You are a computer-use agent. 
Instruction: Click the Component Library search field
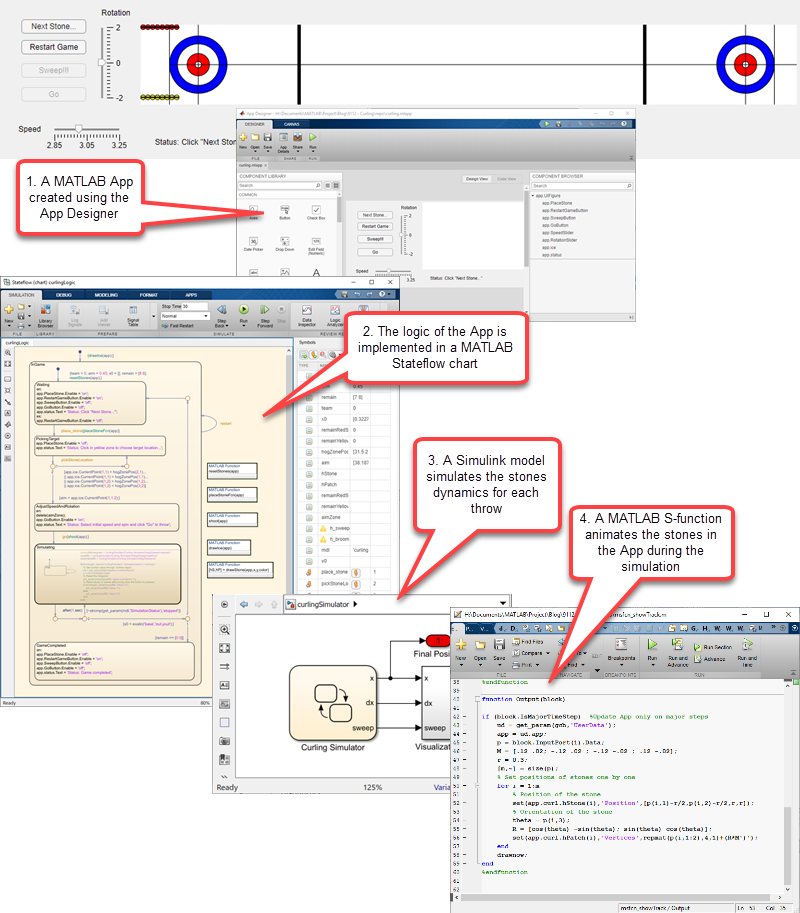[279, 185]
